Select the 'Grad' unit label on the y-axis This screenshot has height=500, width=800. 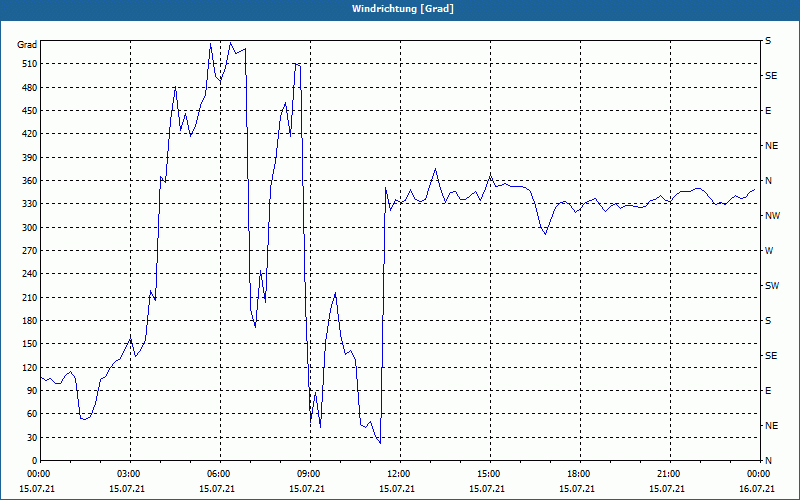pyautogui.click(x=27, y=45)
